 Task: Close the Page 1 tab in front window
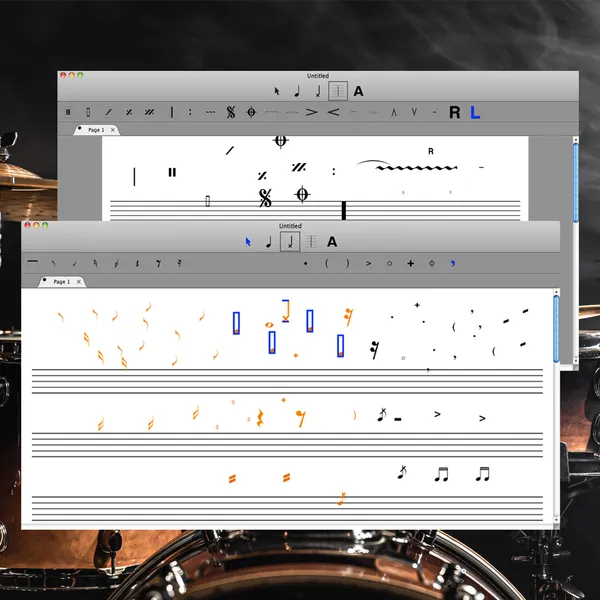pyautogui.click(x=78, y=282)
